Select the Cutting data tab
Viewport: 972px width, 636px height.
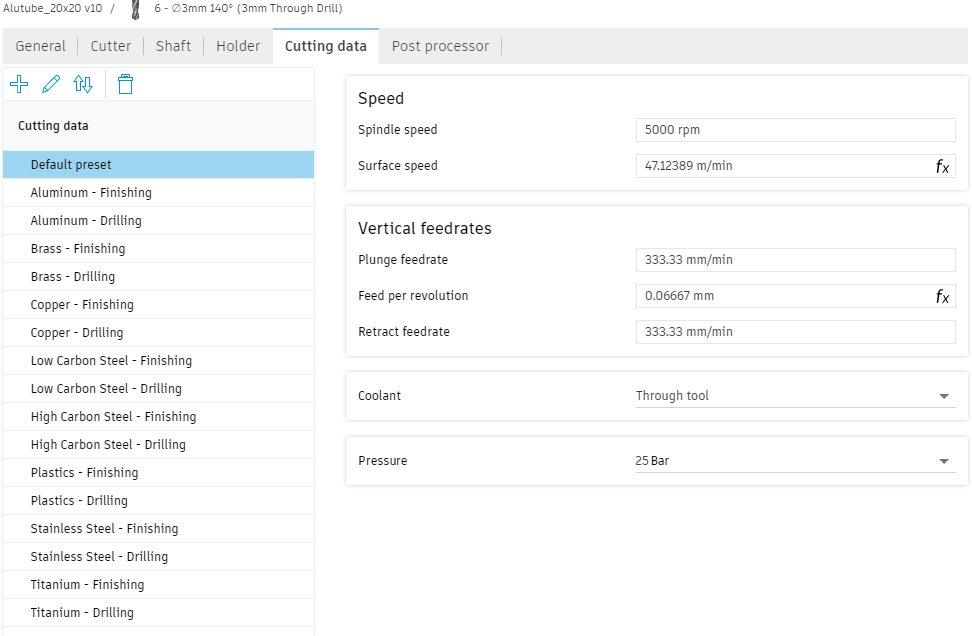tap(325, 46)
